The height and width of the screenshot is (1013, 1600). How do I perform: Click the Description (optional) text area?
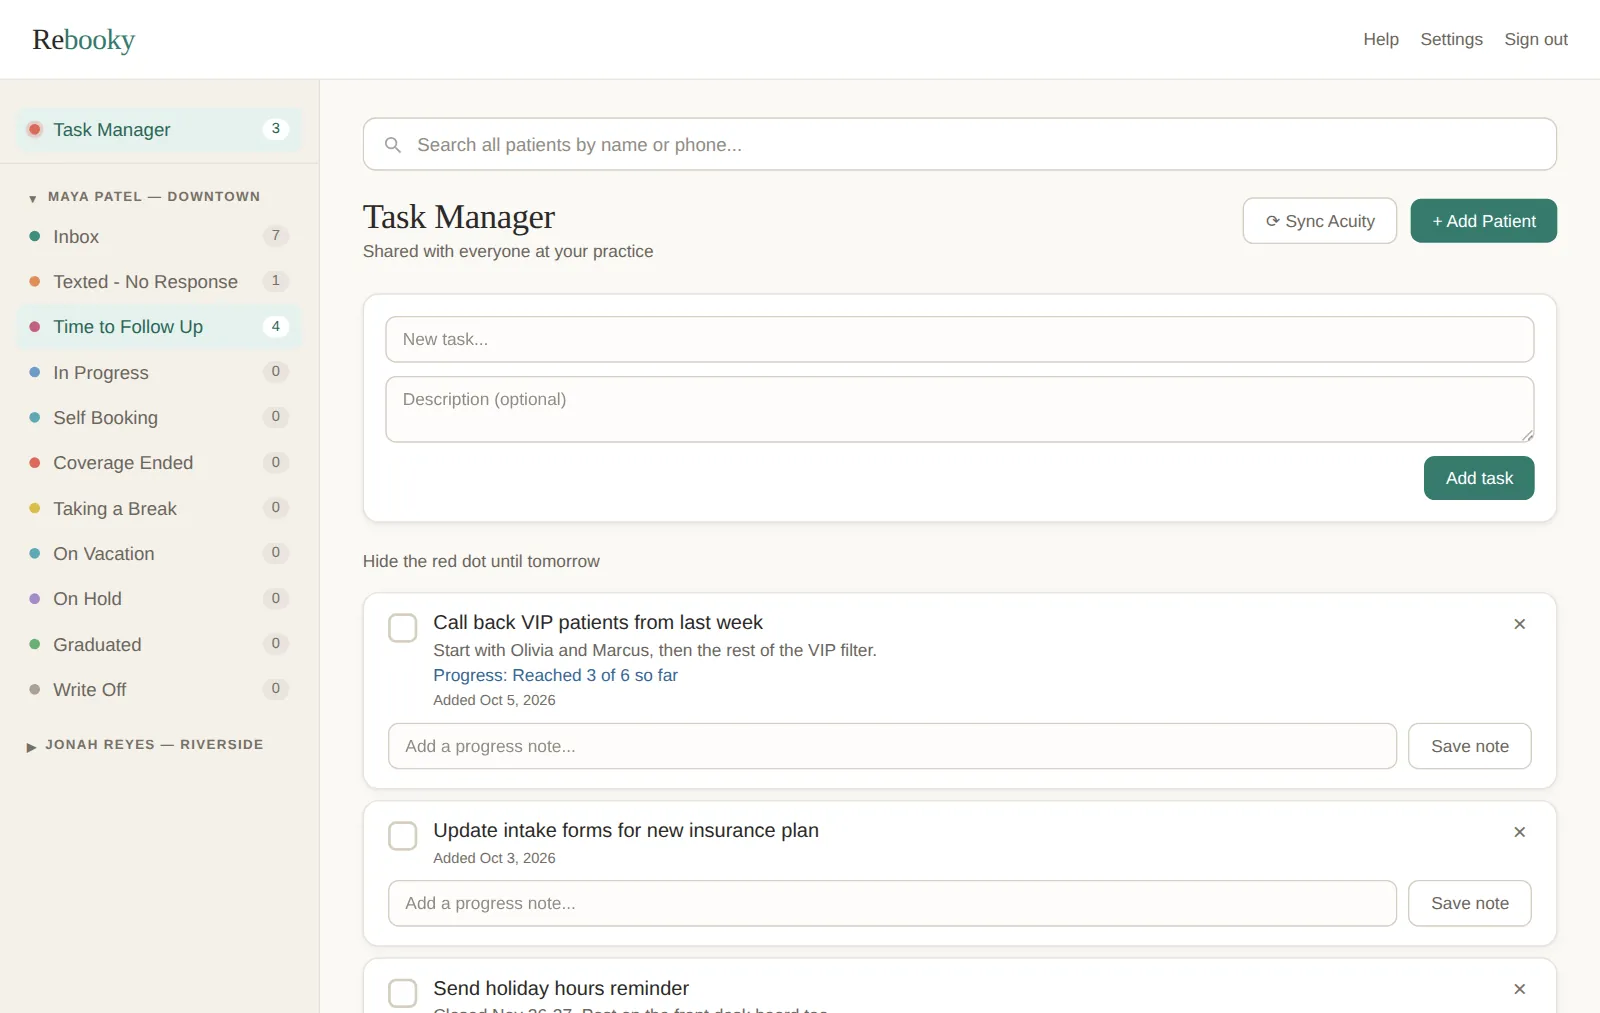(x=960, y=409)
